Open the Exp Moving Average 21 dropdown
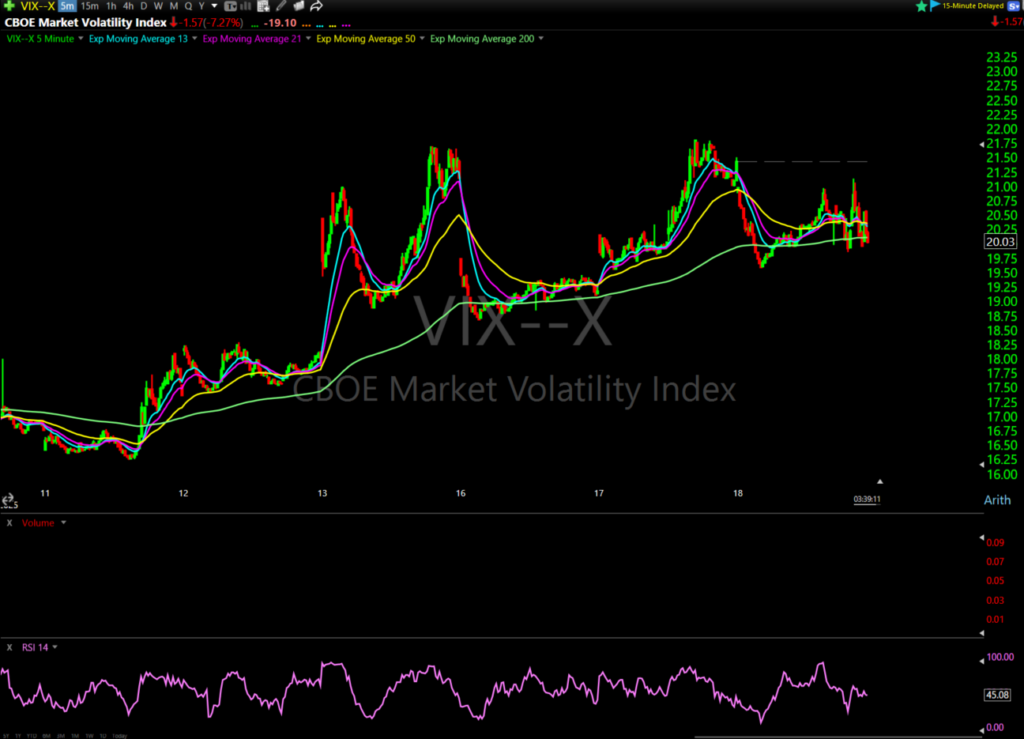Screen dimensions: 1024x739 (308, 39)
